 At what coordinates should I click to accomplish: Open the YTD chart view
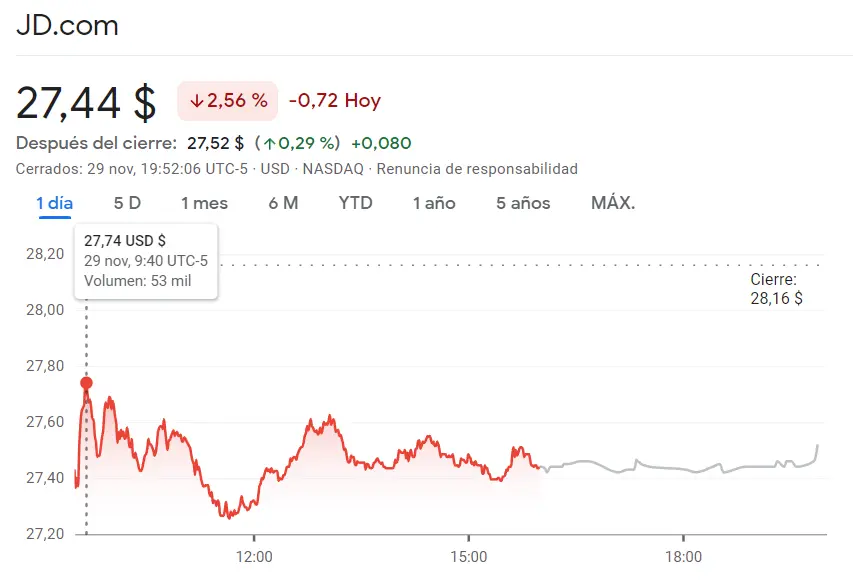[x=355, y=203]
